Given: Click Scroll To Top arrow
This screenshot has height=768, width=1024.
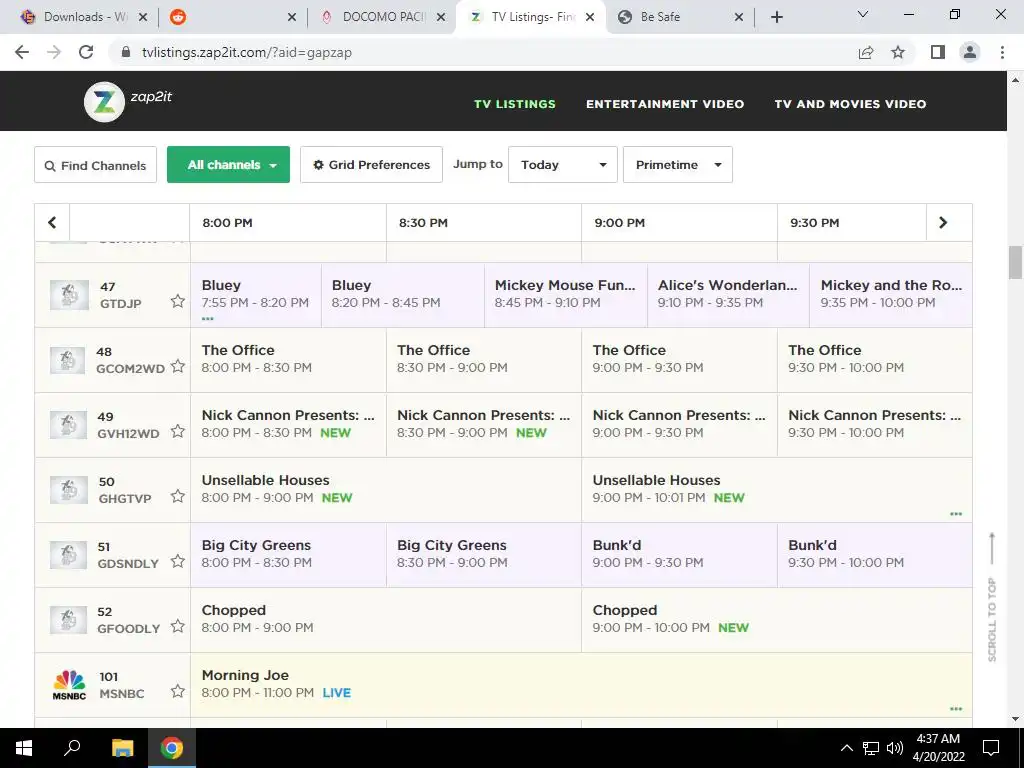Looking at the screenshot, I should [992, 549].
